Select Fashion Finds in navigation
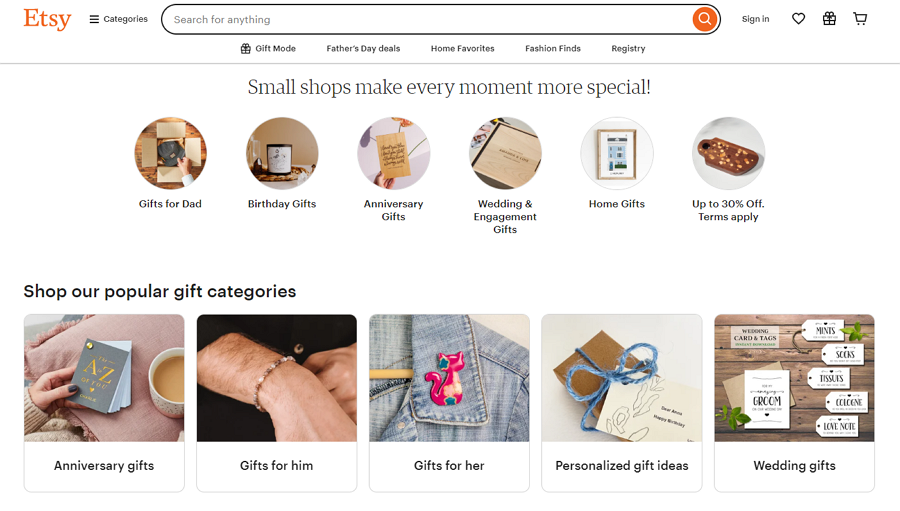Screen dimensions: 900x511 (553, 48)
